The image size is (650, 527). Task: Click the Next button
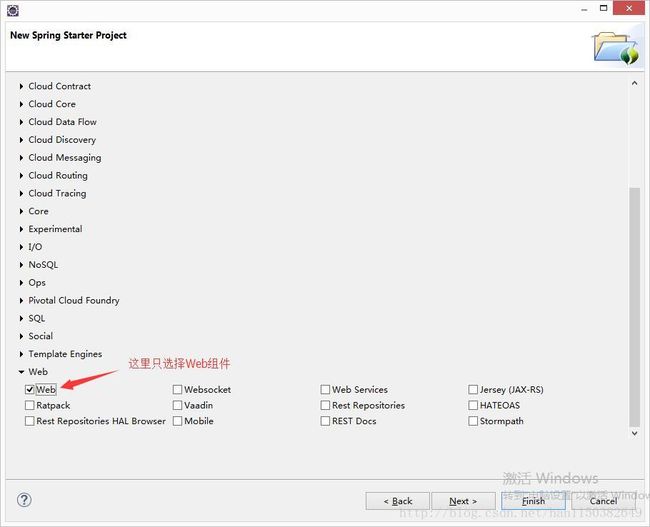463,501
